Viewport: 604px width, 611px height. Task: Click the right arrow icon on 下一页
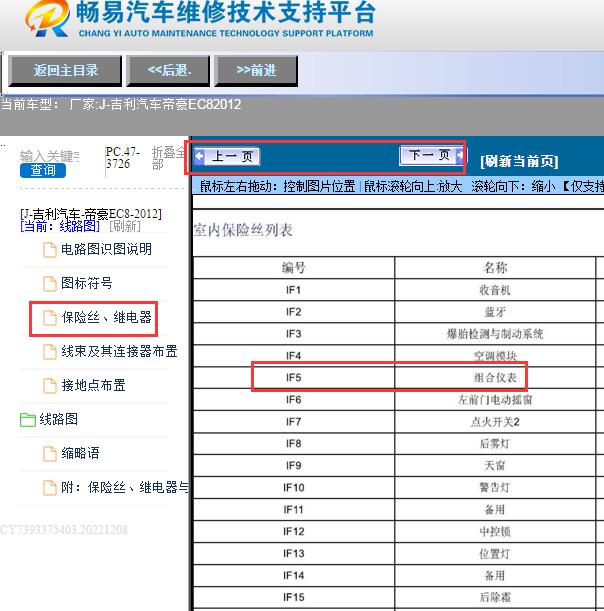pyautogui.click(x=460, y=155)
